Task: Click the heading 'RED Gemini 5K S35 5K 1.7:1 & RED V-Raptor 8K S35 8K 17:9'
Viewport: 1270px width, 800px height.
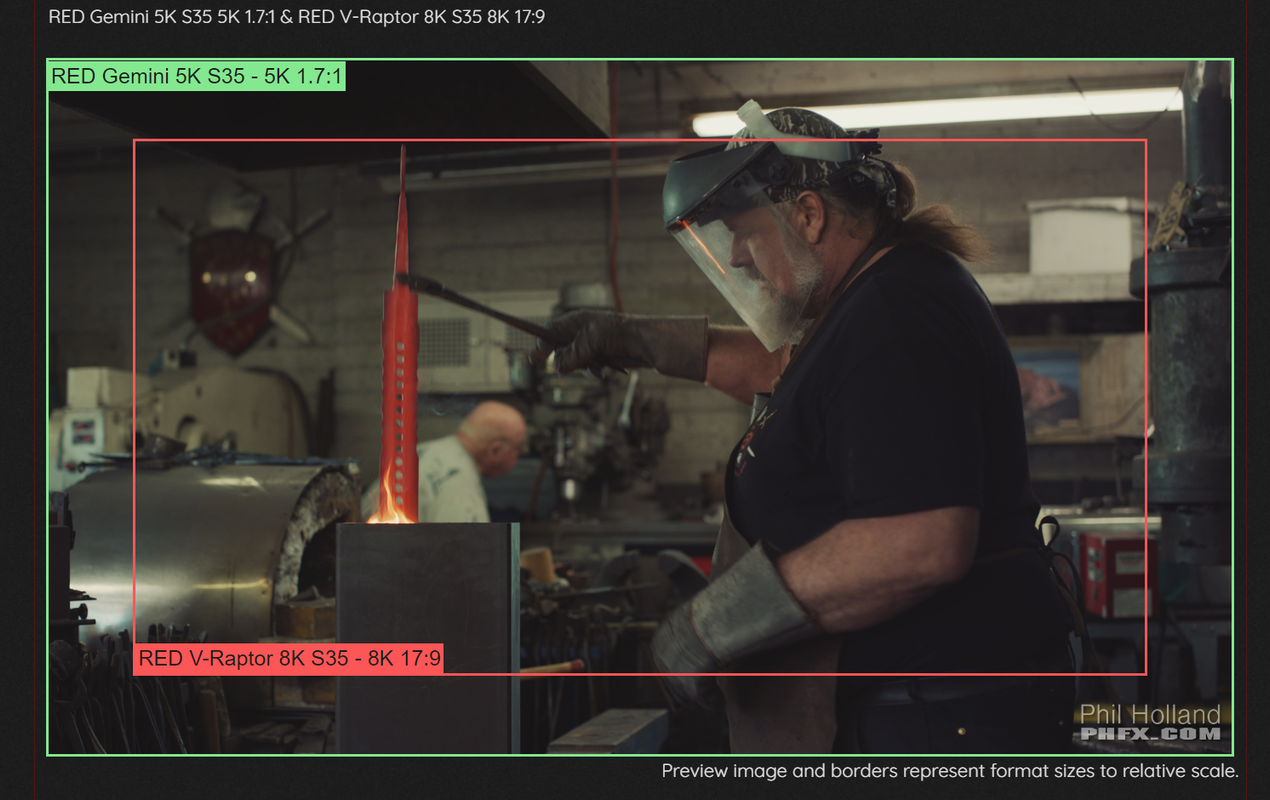Action: [x=297, y=17]
